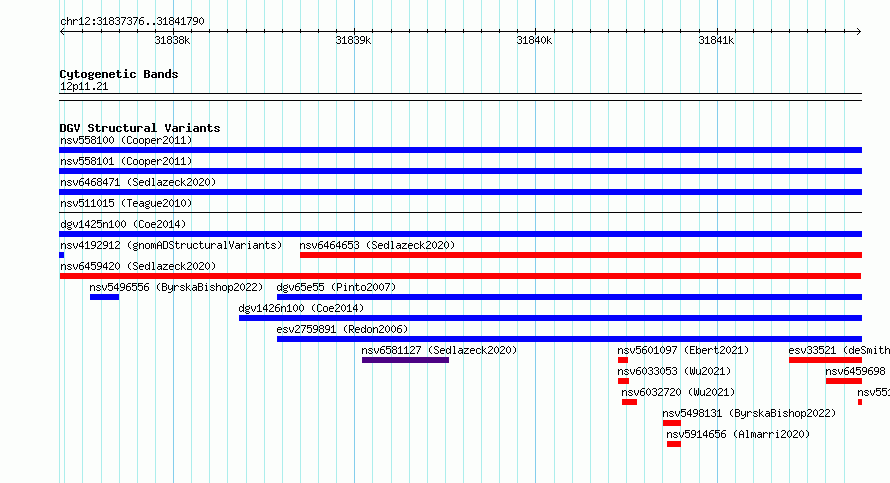This screenshot has width=890, height=483.
Task: Click the dgv65e55 (Pinto2007) label
Action: tap(336, 287)
